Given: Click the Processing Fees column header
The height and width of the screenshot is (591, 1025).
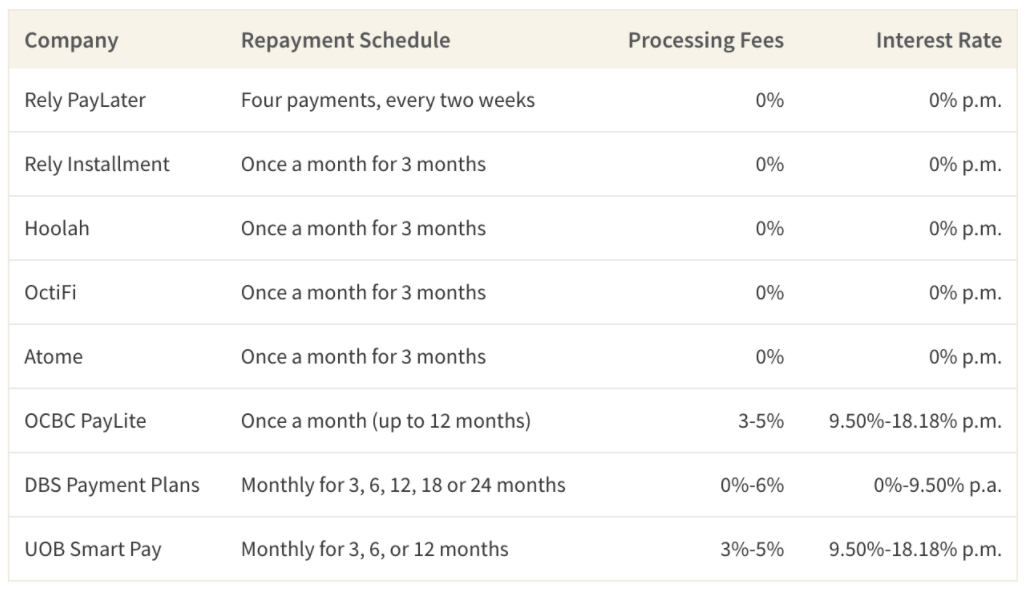Looking at the screenshot, I should (x=705, y=41).
